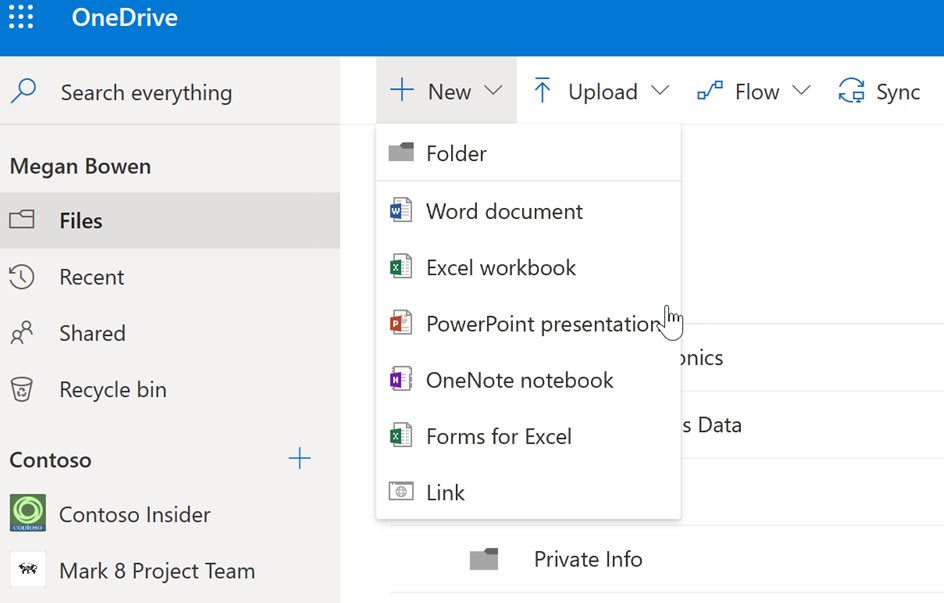The image size is (944, 603).
Task: Expand the Upload dropdown chevron
Action: pyautogui.click(x=660, y=91)
